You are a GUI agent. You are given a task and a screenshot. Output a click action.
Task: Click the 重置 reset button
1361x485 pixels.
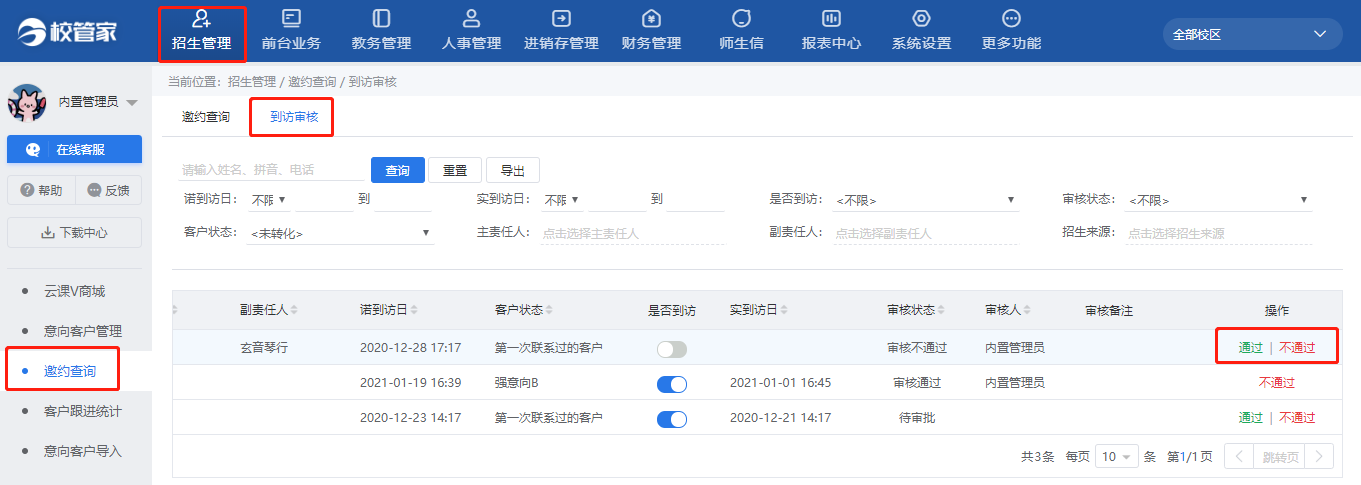(x=455, y=170)
